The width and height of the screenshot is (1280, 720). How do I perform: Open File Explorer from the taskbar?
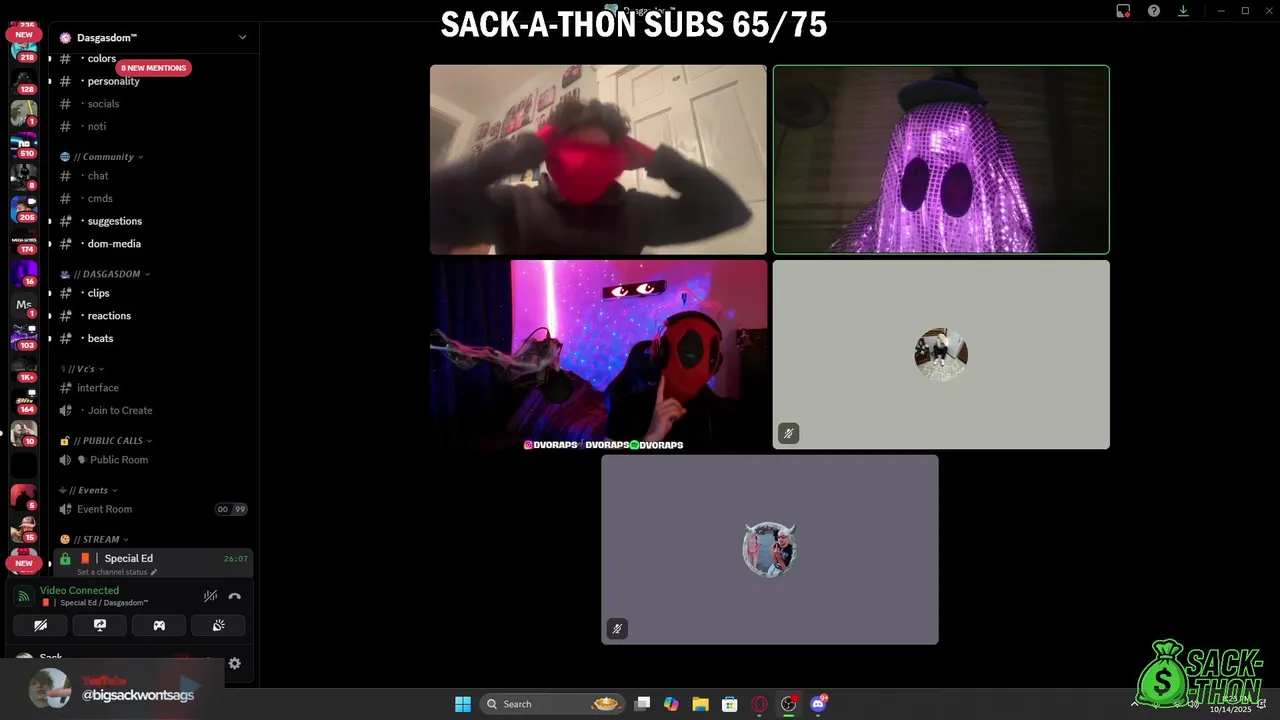[701, 704]
